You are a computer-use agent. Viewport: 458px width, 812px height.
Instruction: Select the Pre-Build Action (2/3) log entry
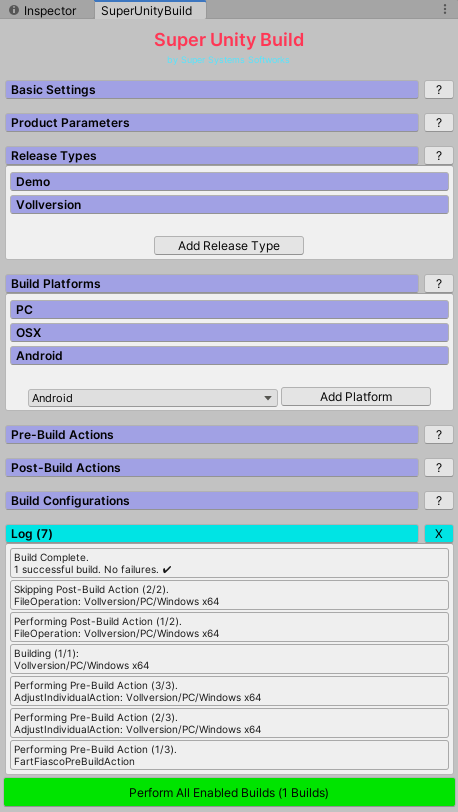230,723
